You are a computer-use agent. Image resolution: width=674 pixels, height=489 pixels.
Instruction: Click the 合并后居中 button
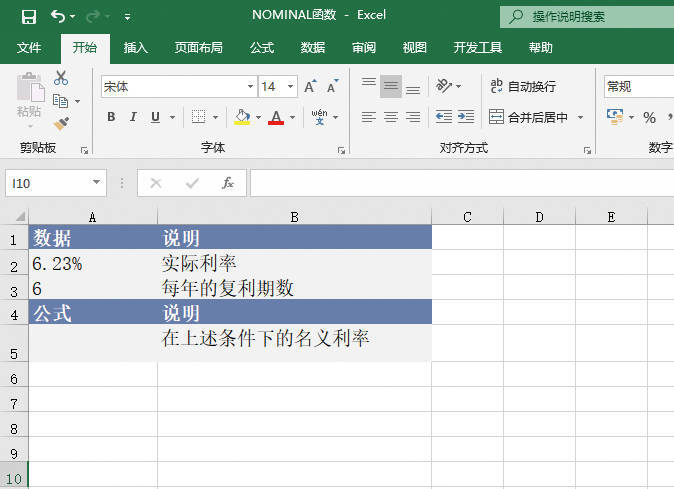click(x=529, y=117)
